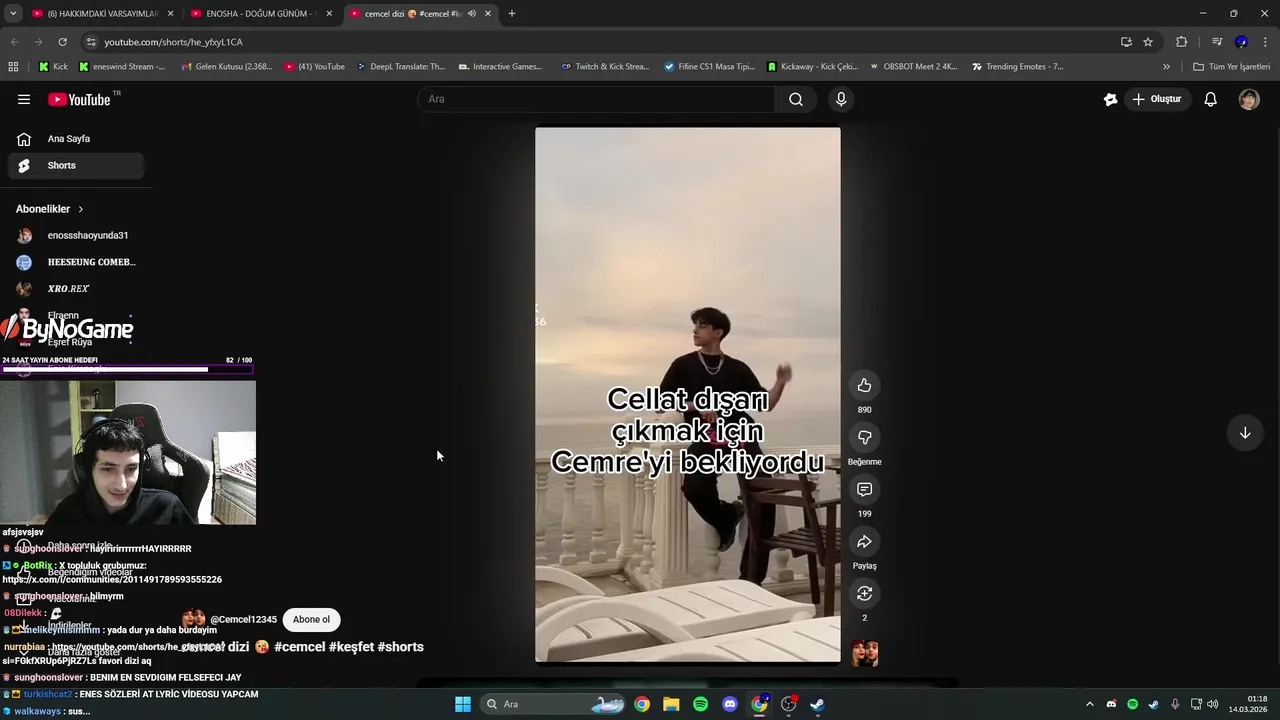
Task: Open the account avatar menu on YouTube
Action: [x=1249, y=99]
